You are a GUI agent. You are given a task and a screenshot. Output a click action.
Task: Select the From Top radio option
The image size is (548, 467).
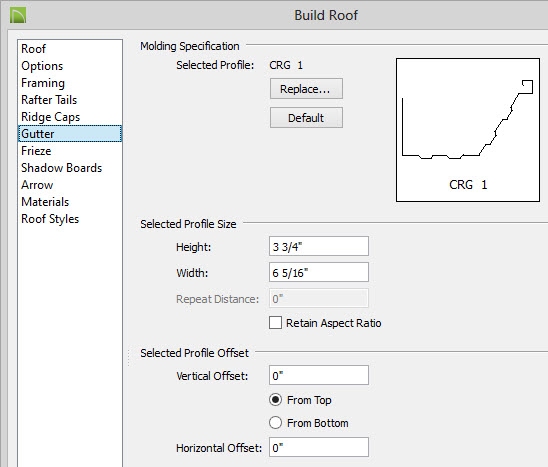tap(275, 400)
